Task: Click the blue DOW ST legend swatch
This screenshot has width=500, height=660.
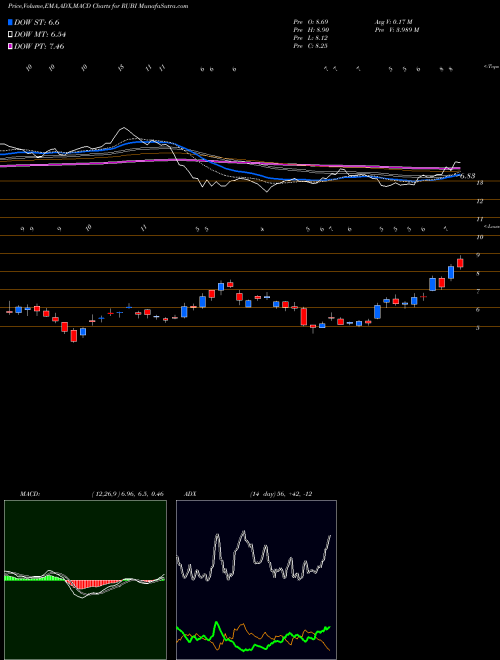Action: 10,22
